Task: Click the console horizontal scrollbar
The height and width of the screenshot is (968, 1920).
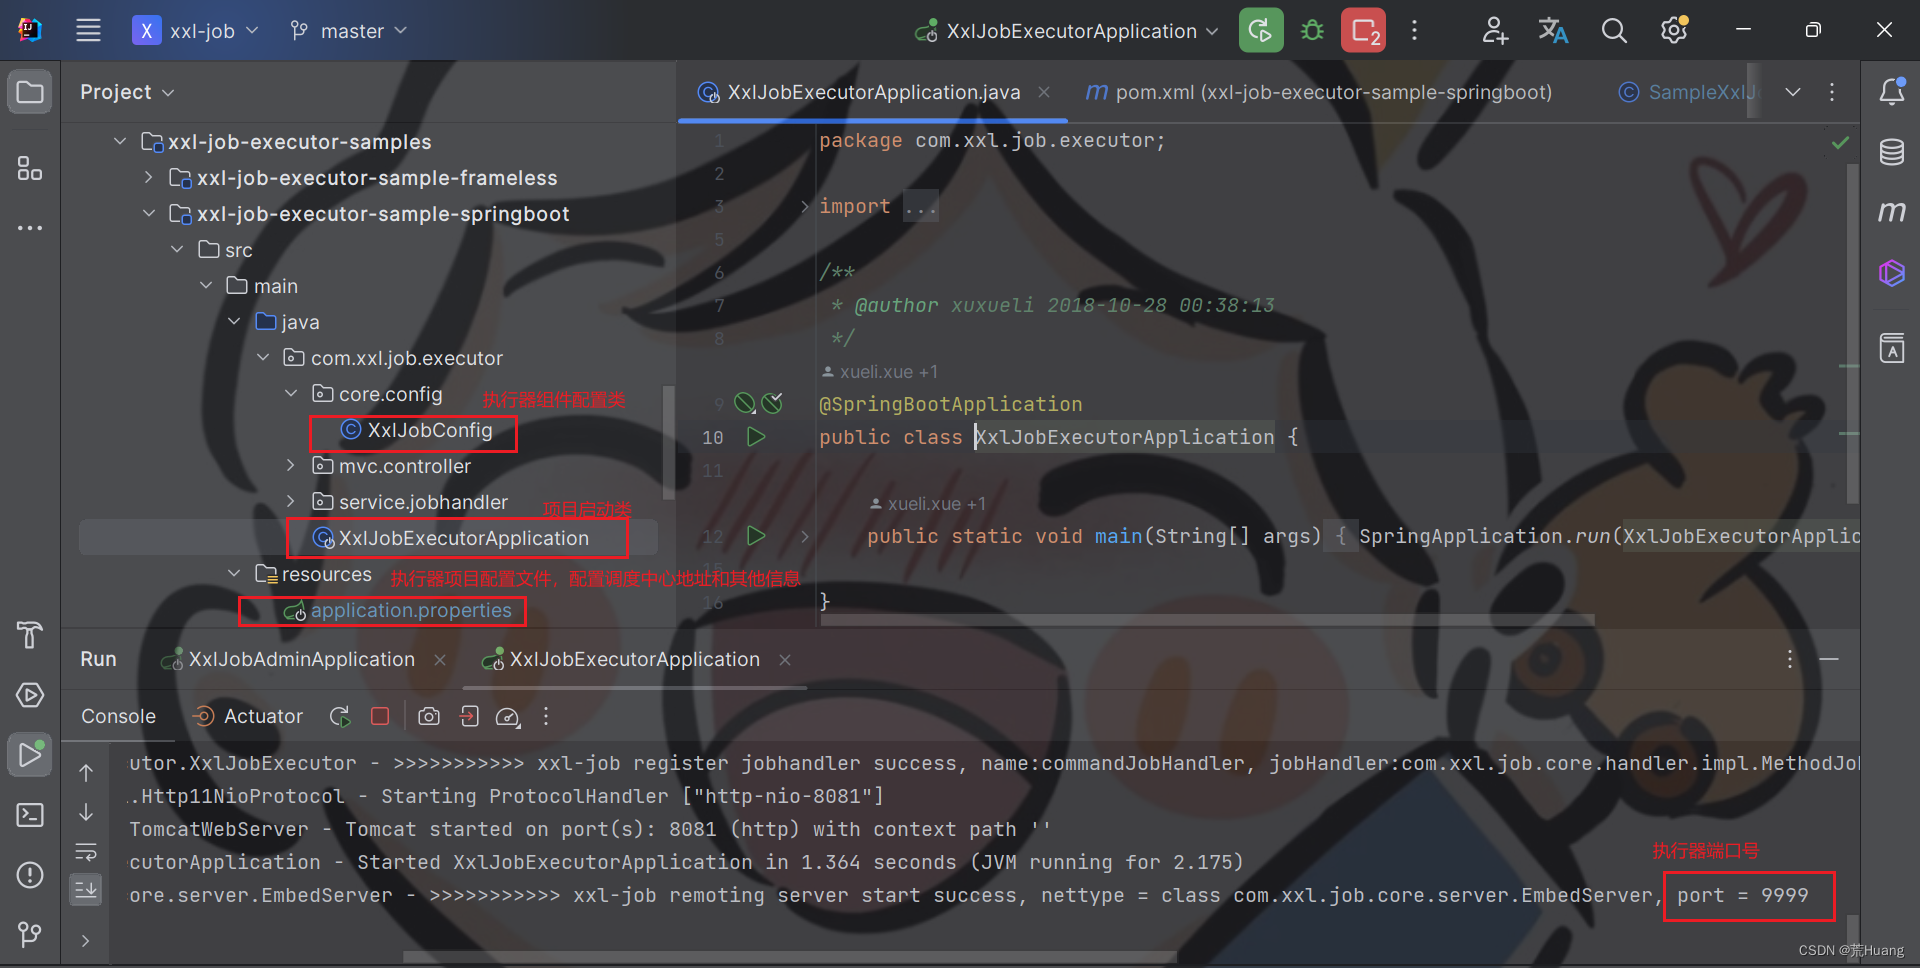Action: tap(790, 956)
